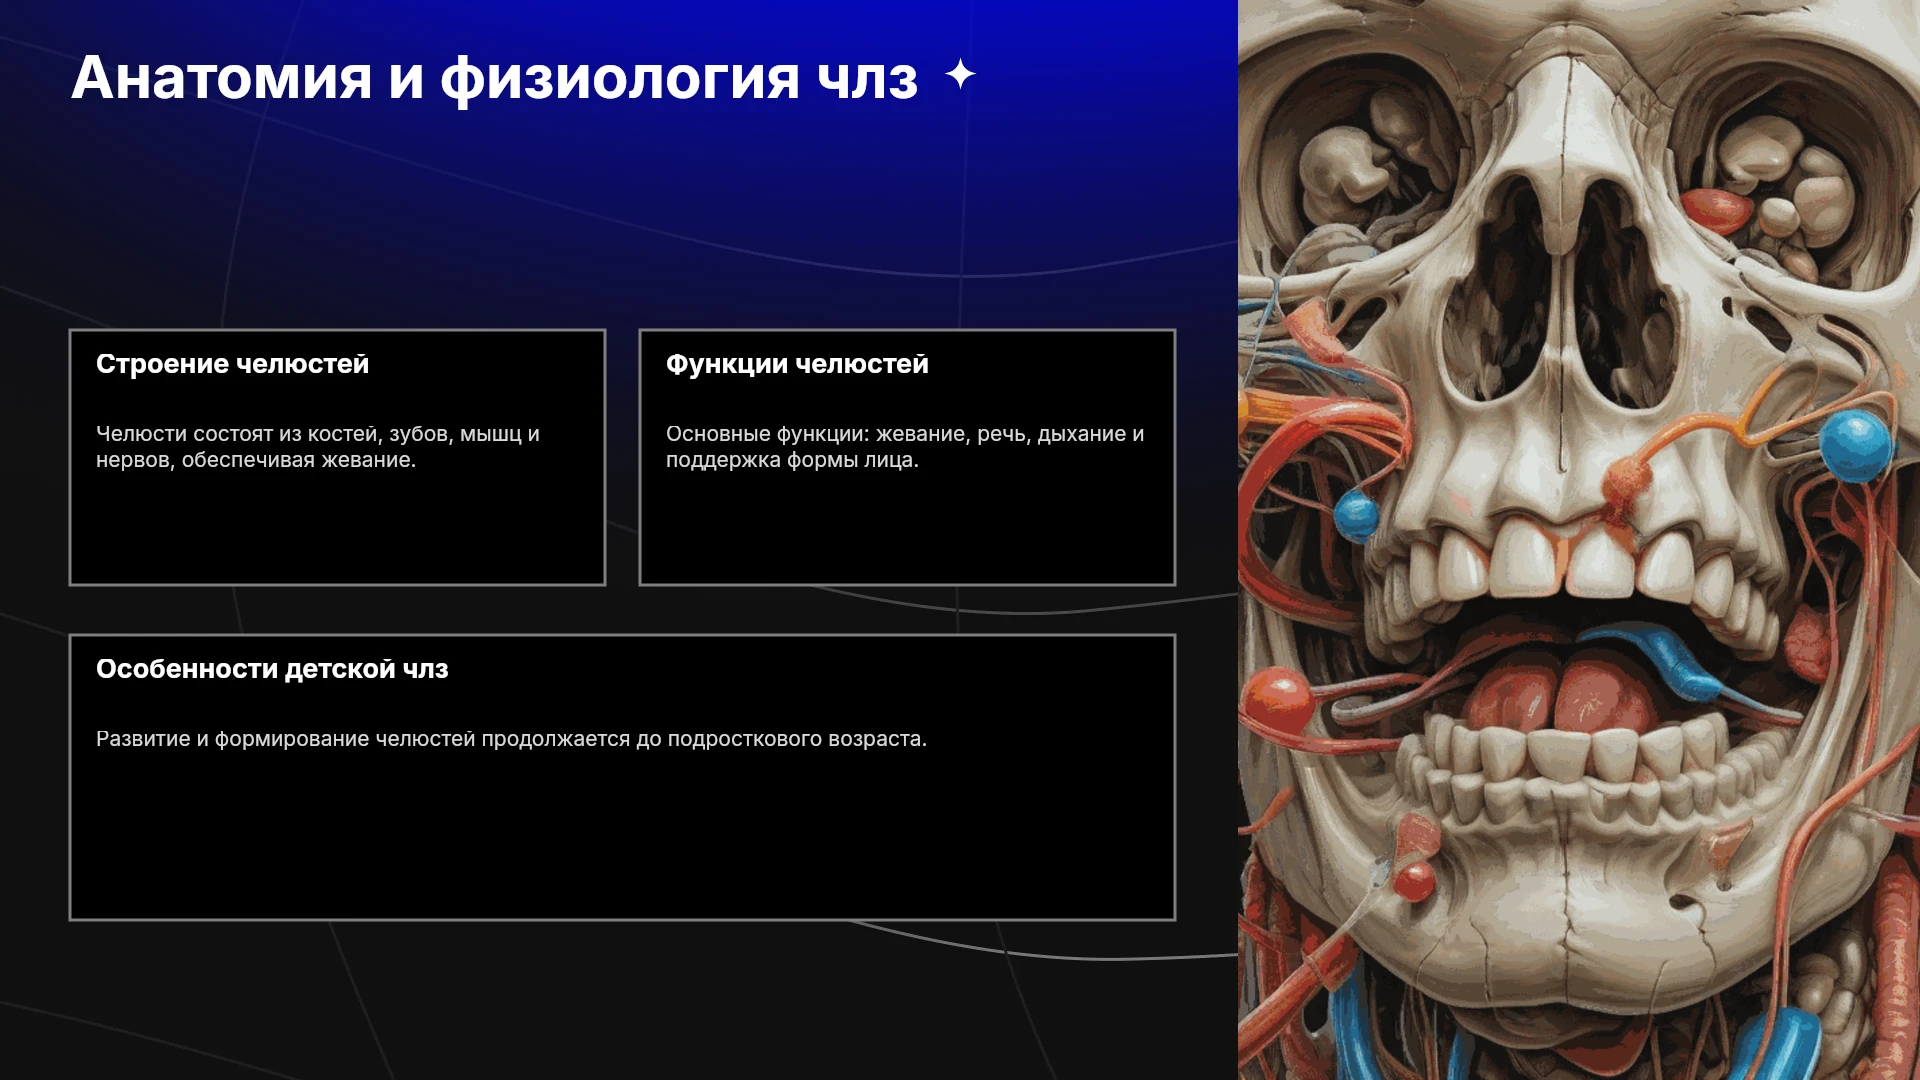
Task: Click the small blue sphere left of teeth
Action: 1356,516
